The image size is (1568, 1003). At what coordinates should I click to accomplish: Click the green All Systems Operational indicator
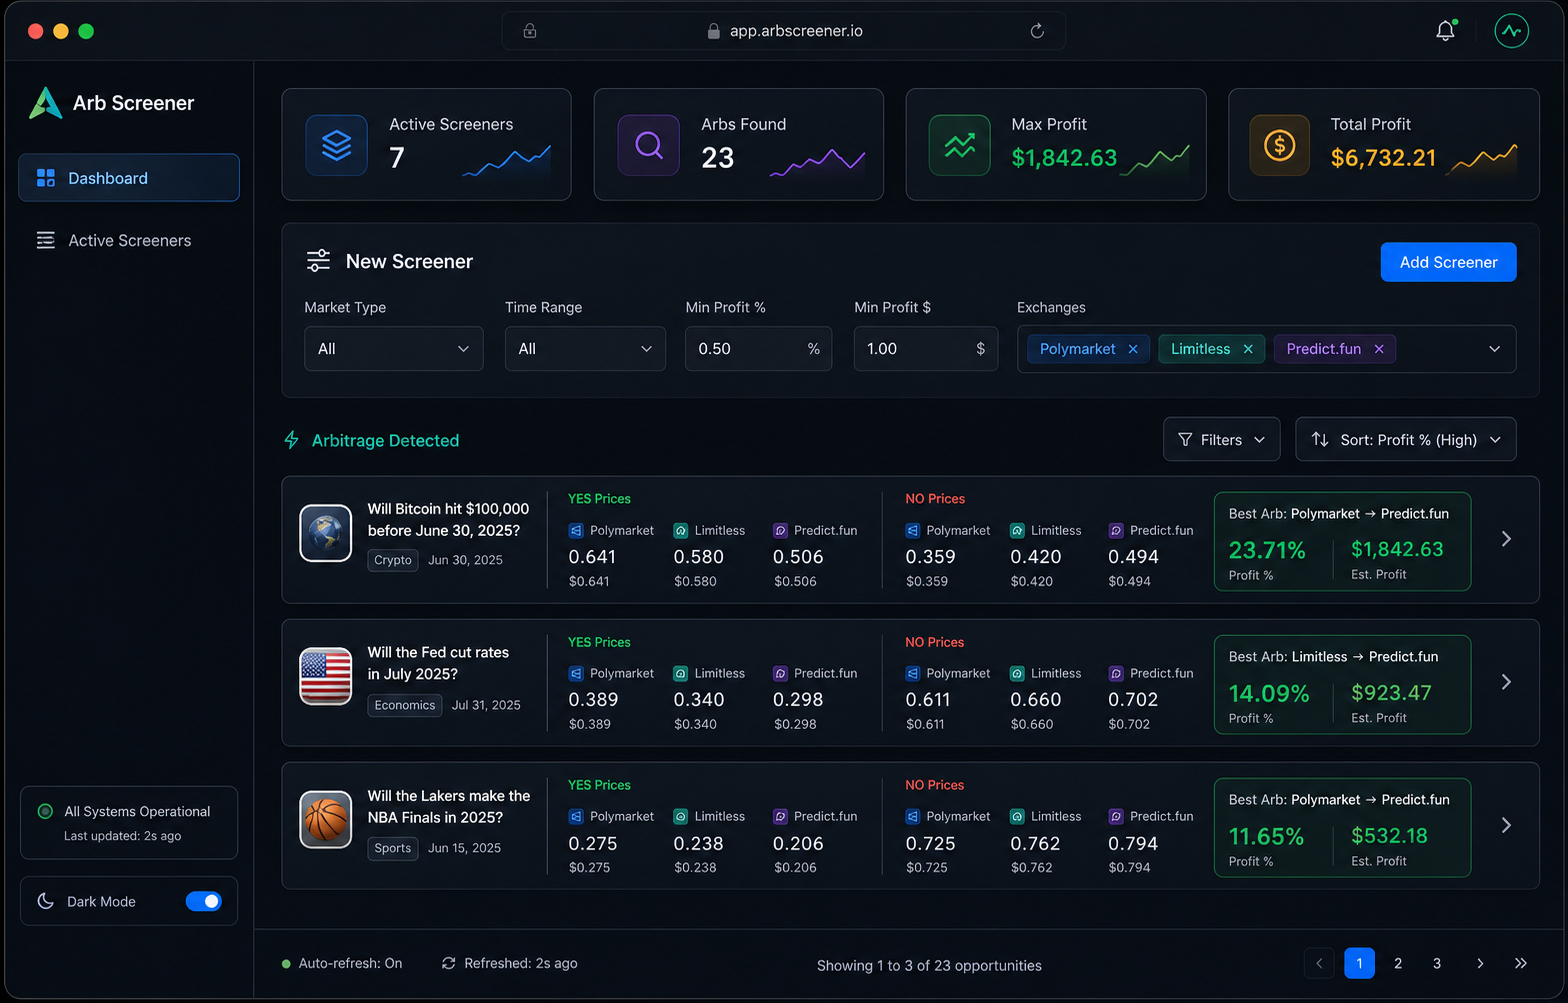tap(45, 811)
